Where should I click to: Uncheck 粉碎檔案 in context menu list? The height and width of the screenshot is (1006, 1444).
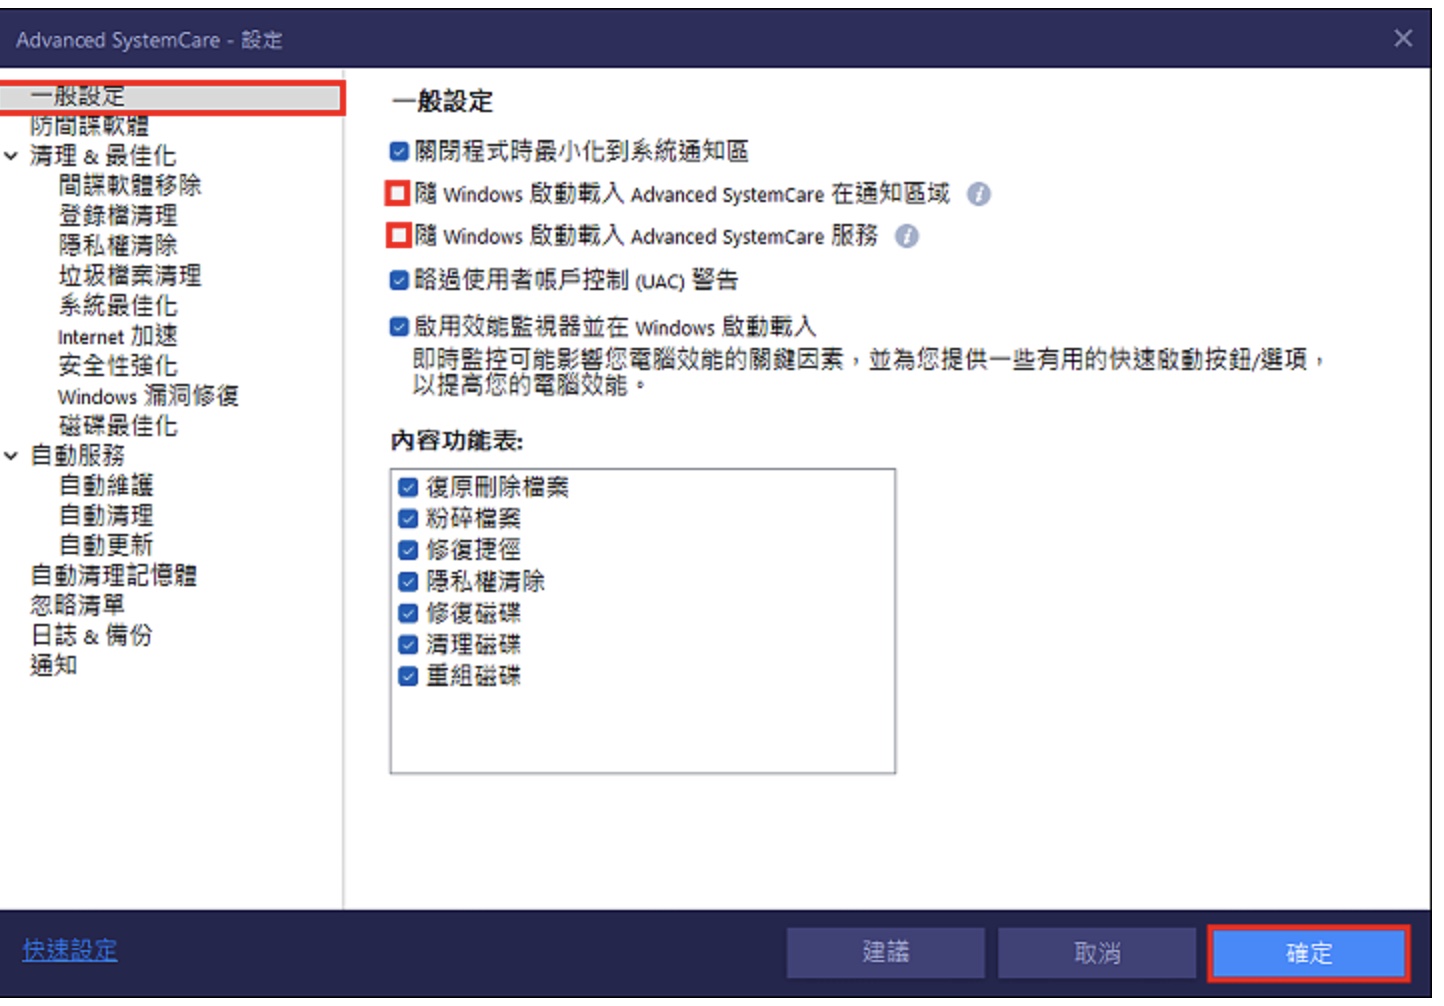[x=408, y=519]
